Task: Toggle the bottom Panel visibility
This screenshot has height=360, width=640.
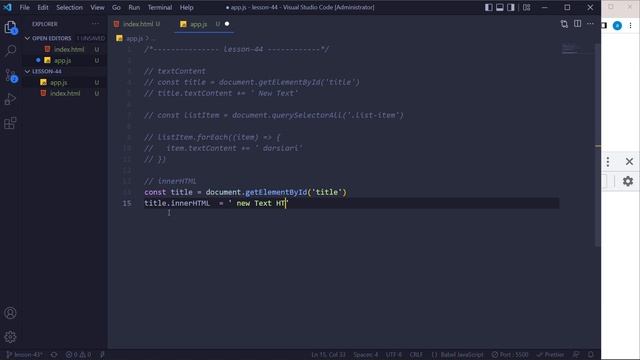Action: 500,7
